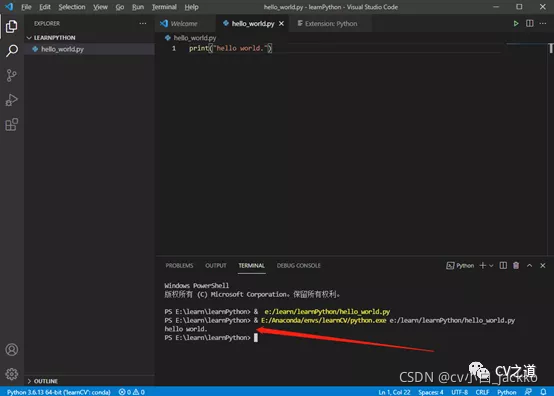Open the Explorer view in activity bar
Image resolution: width=554 pixels, height=396 pixels.
point(12,26)
